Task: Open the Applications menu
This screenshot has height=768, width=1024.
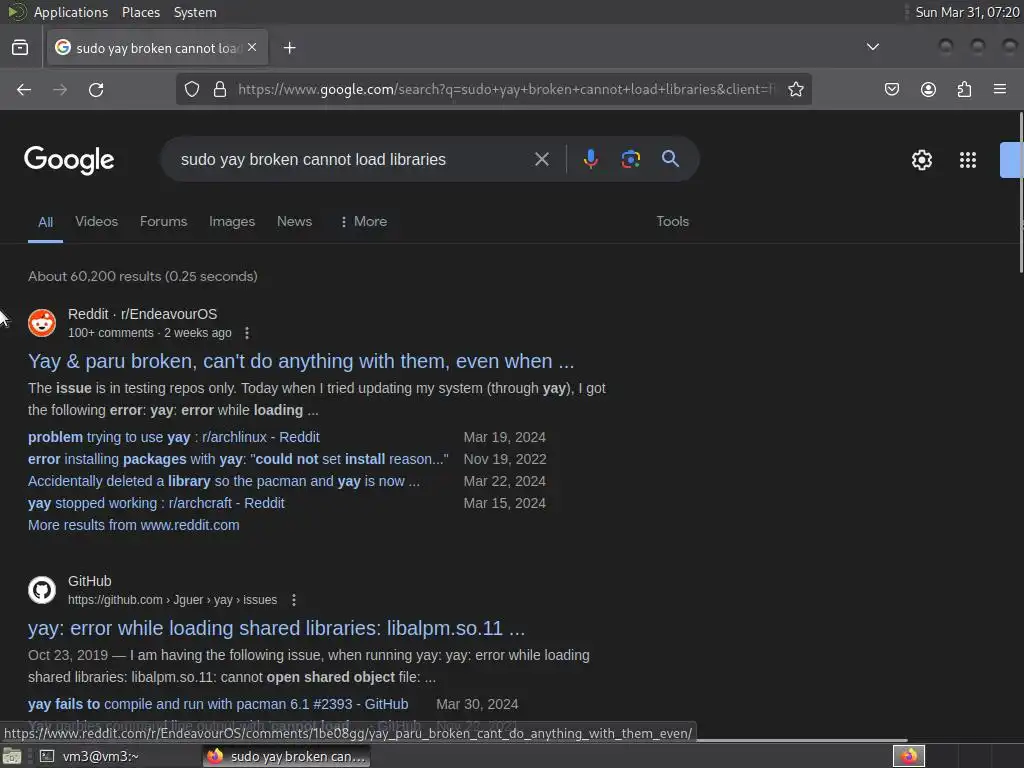Action: pos(71,12)
